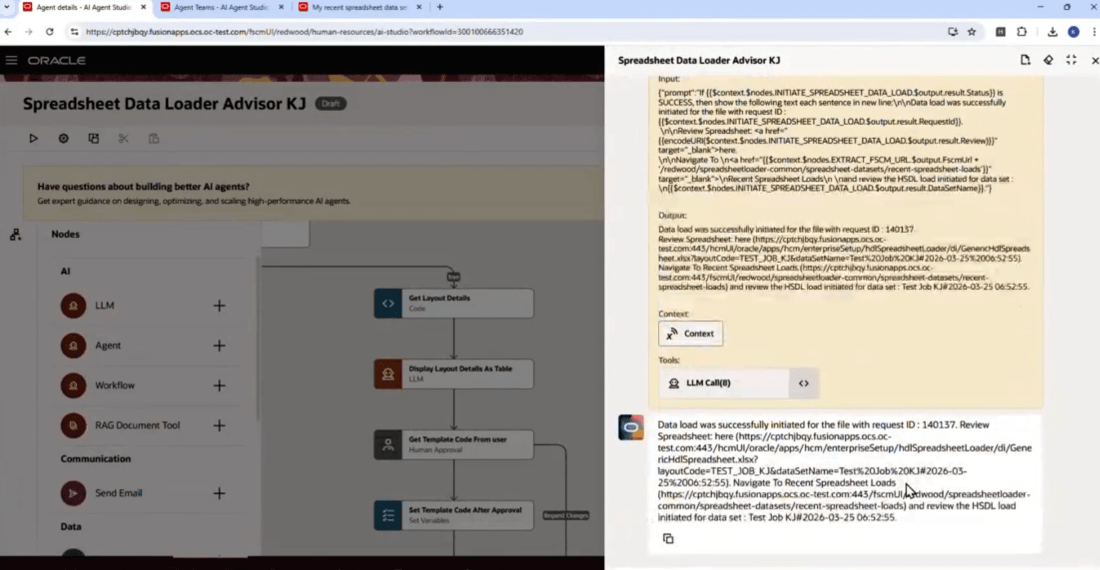1100x570 pixels.
Task: Add a Send Email node with plus
Action: 220,494
